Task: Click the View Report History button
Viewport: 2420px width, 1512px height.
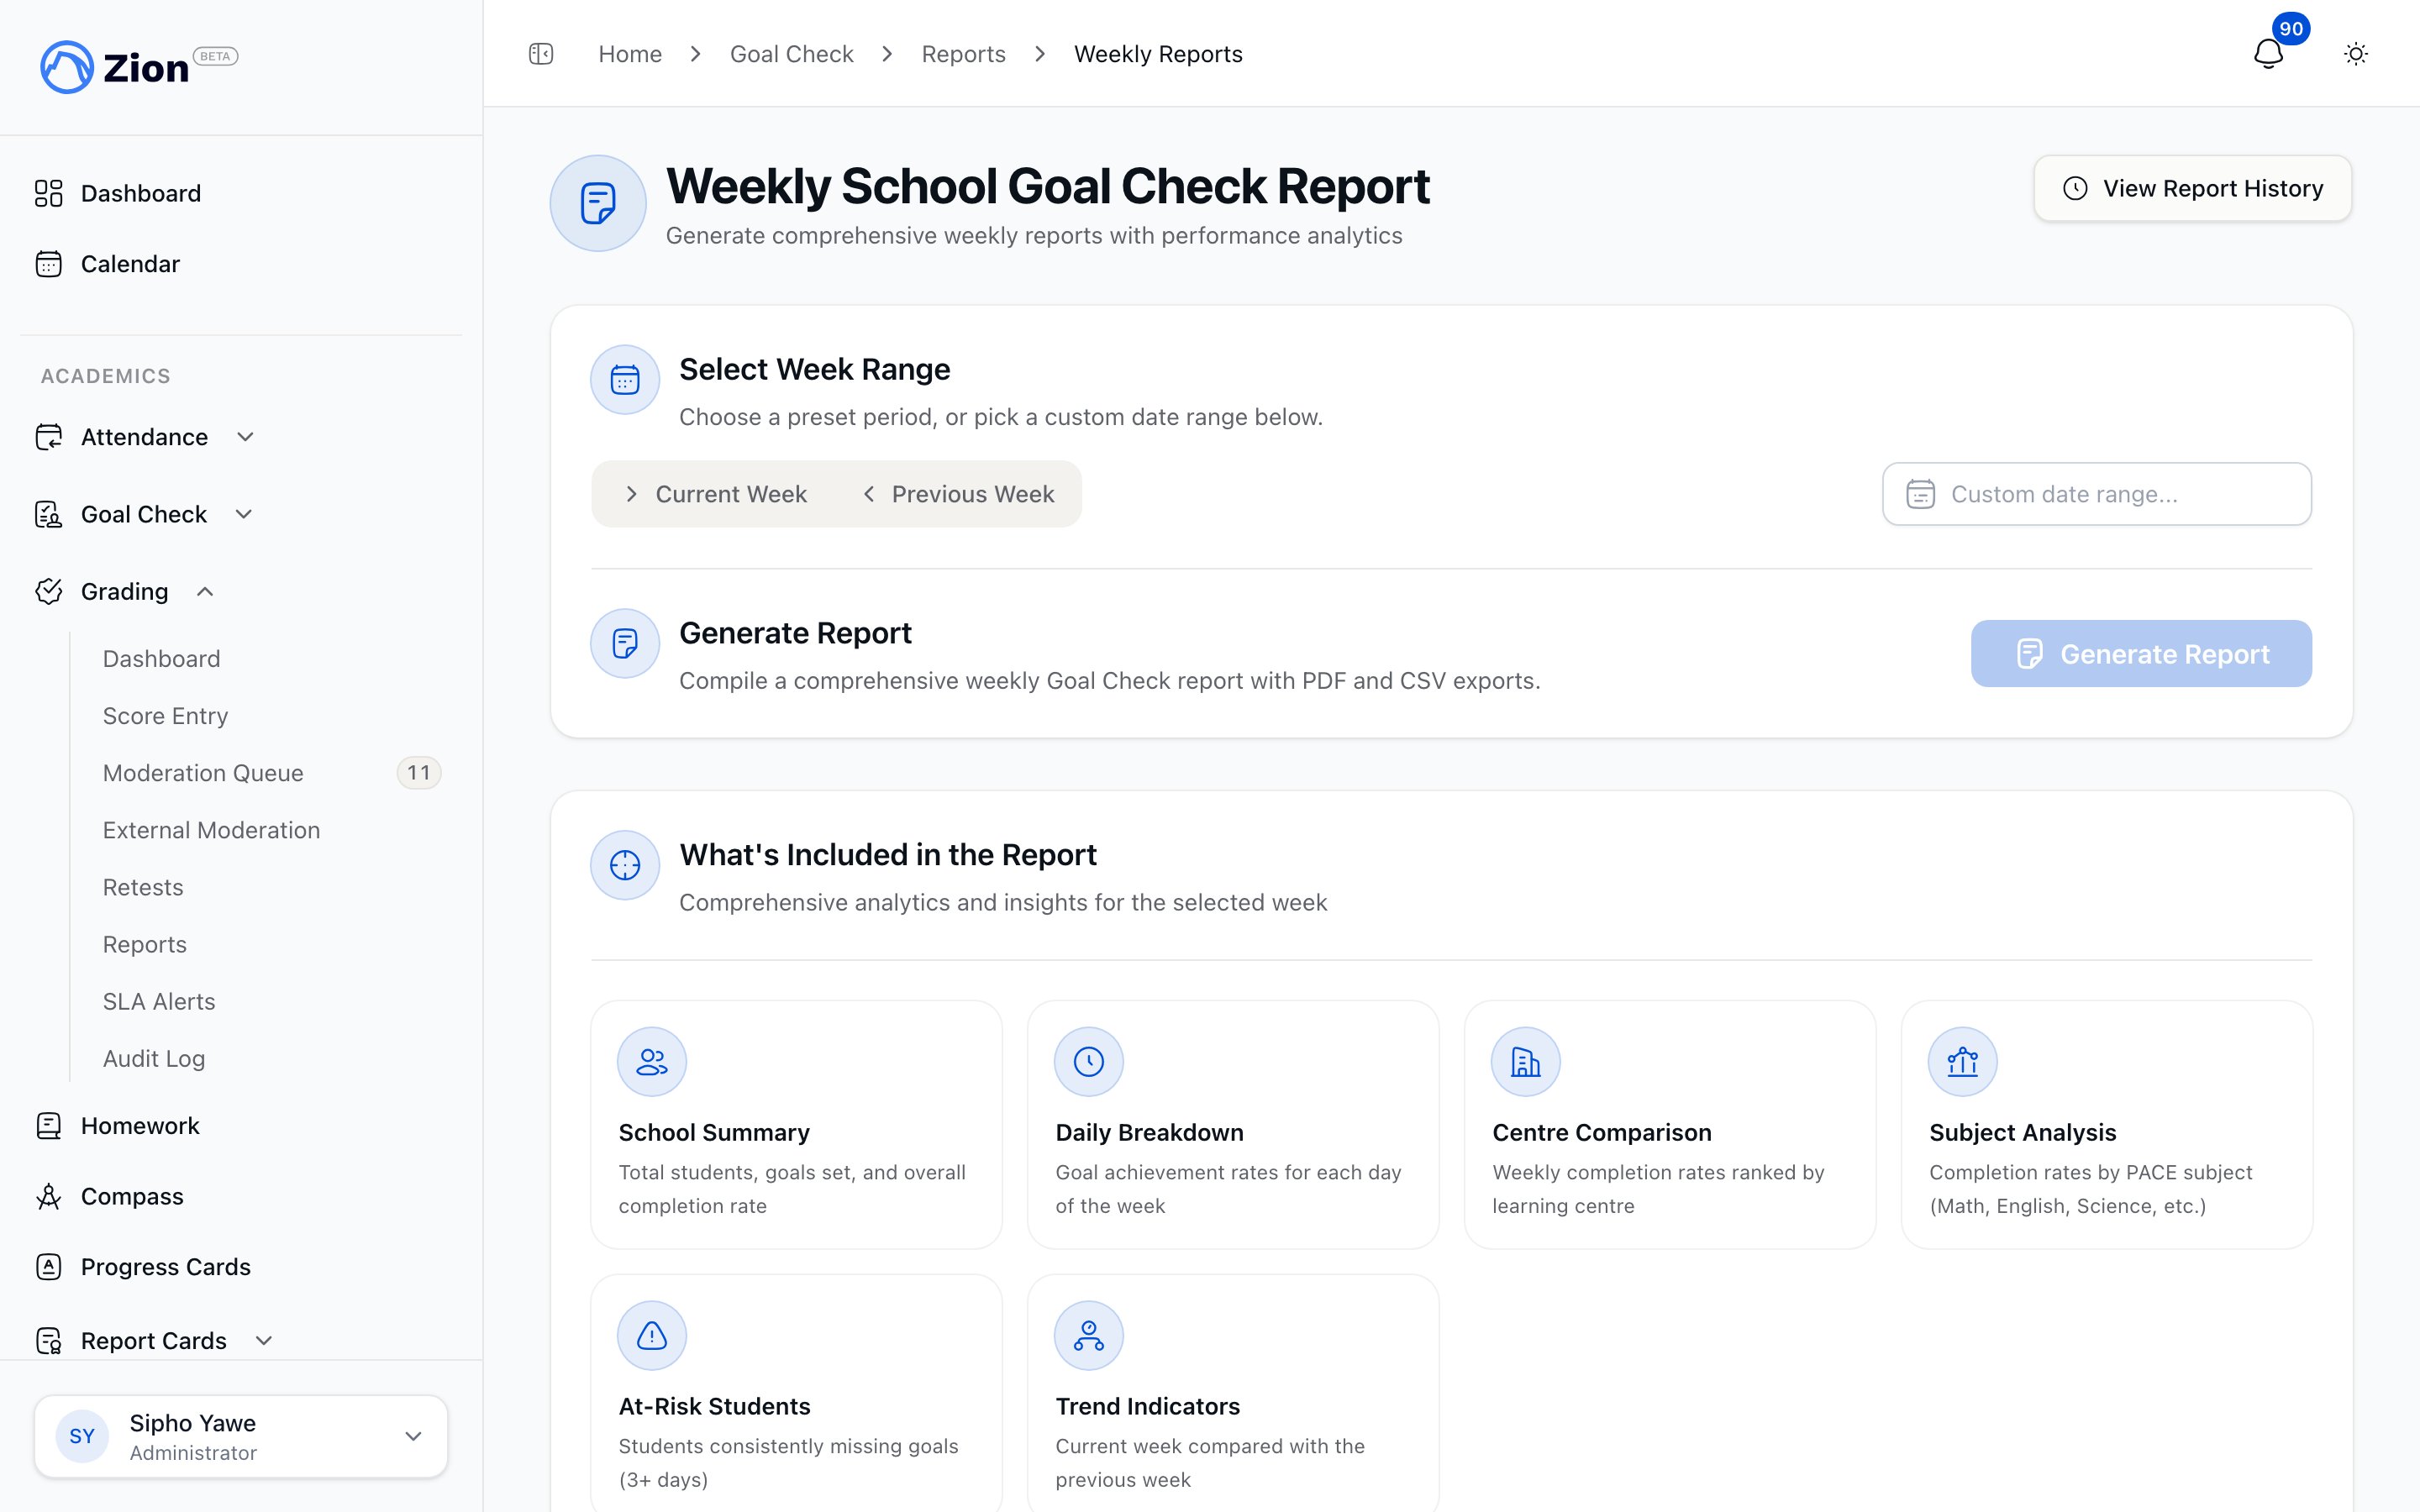Action: point(2193,188)
